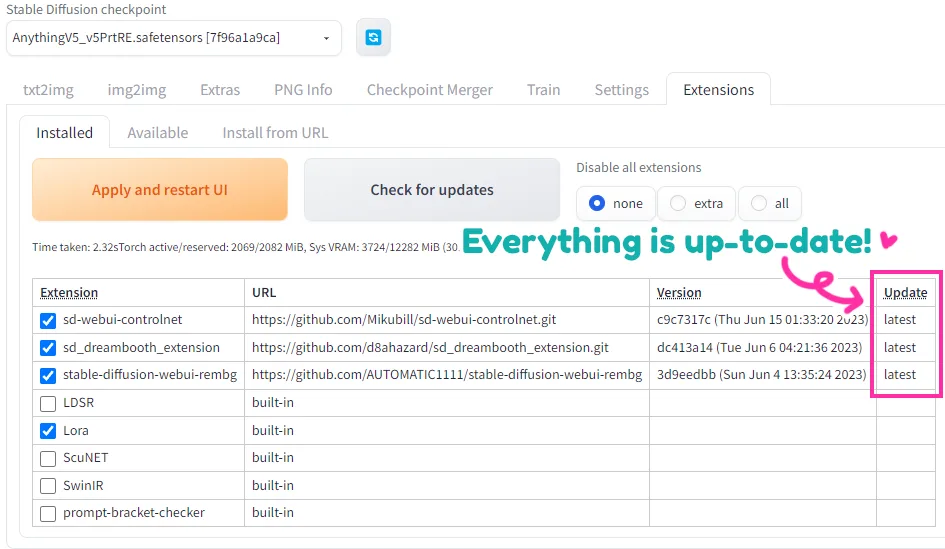The width and height of the screenshot is (945, 549).
Task: Click version c9c7317c of controlnet
Action: point(762,319)
